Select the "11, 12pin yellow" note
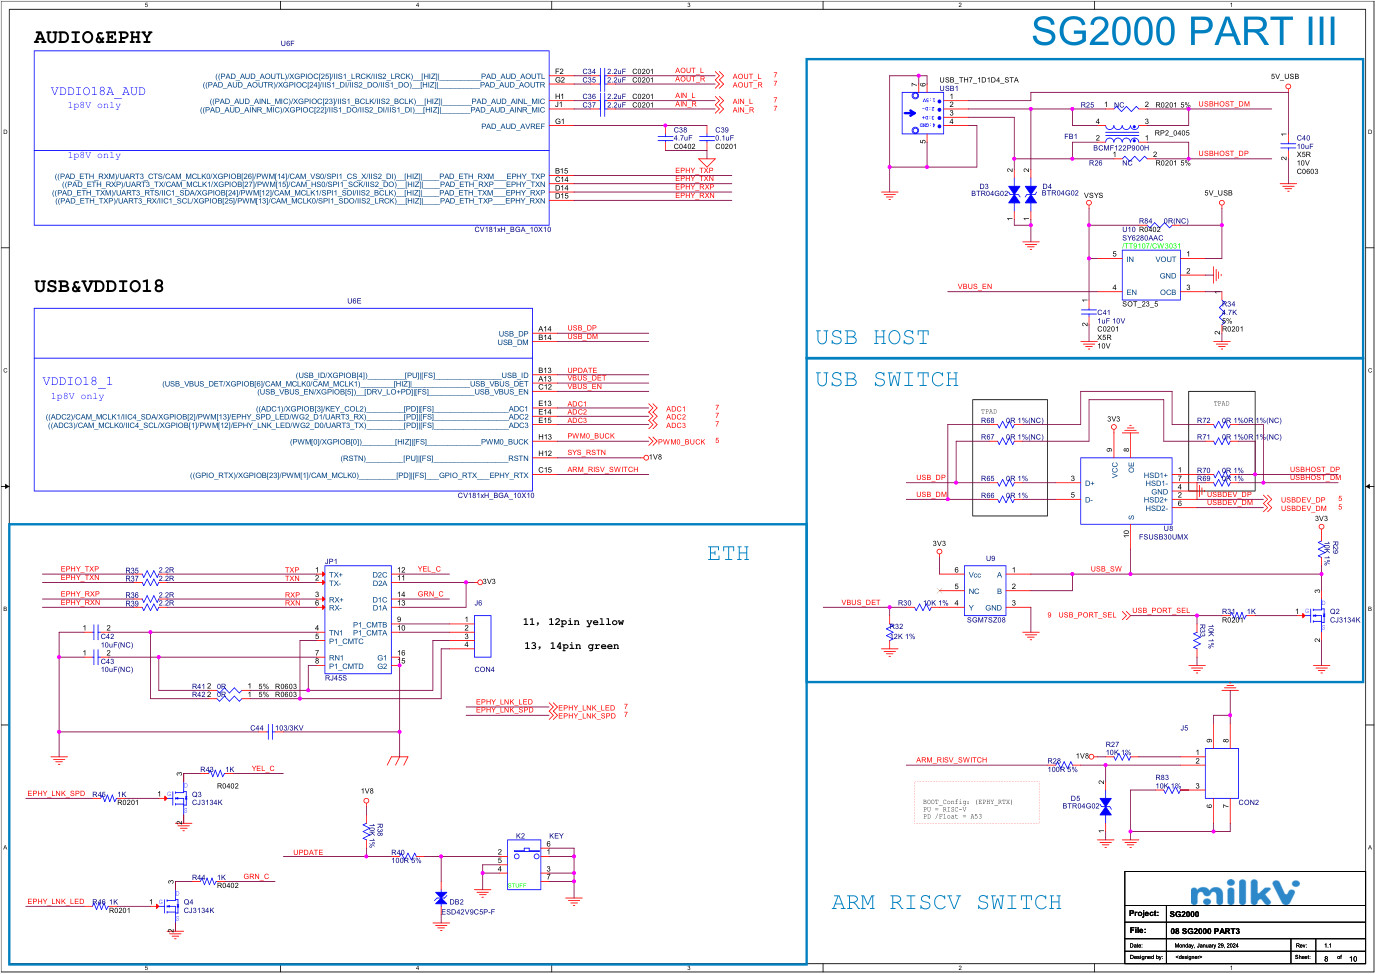1375x974 pixels. click(x=573, y=622)
